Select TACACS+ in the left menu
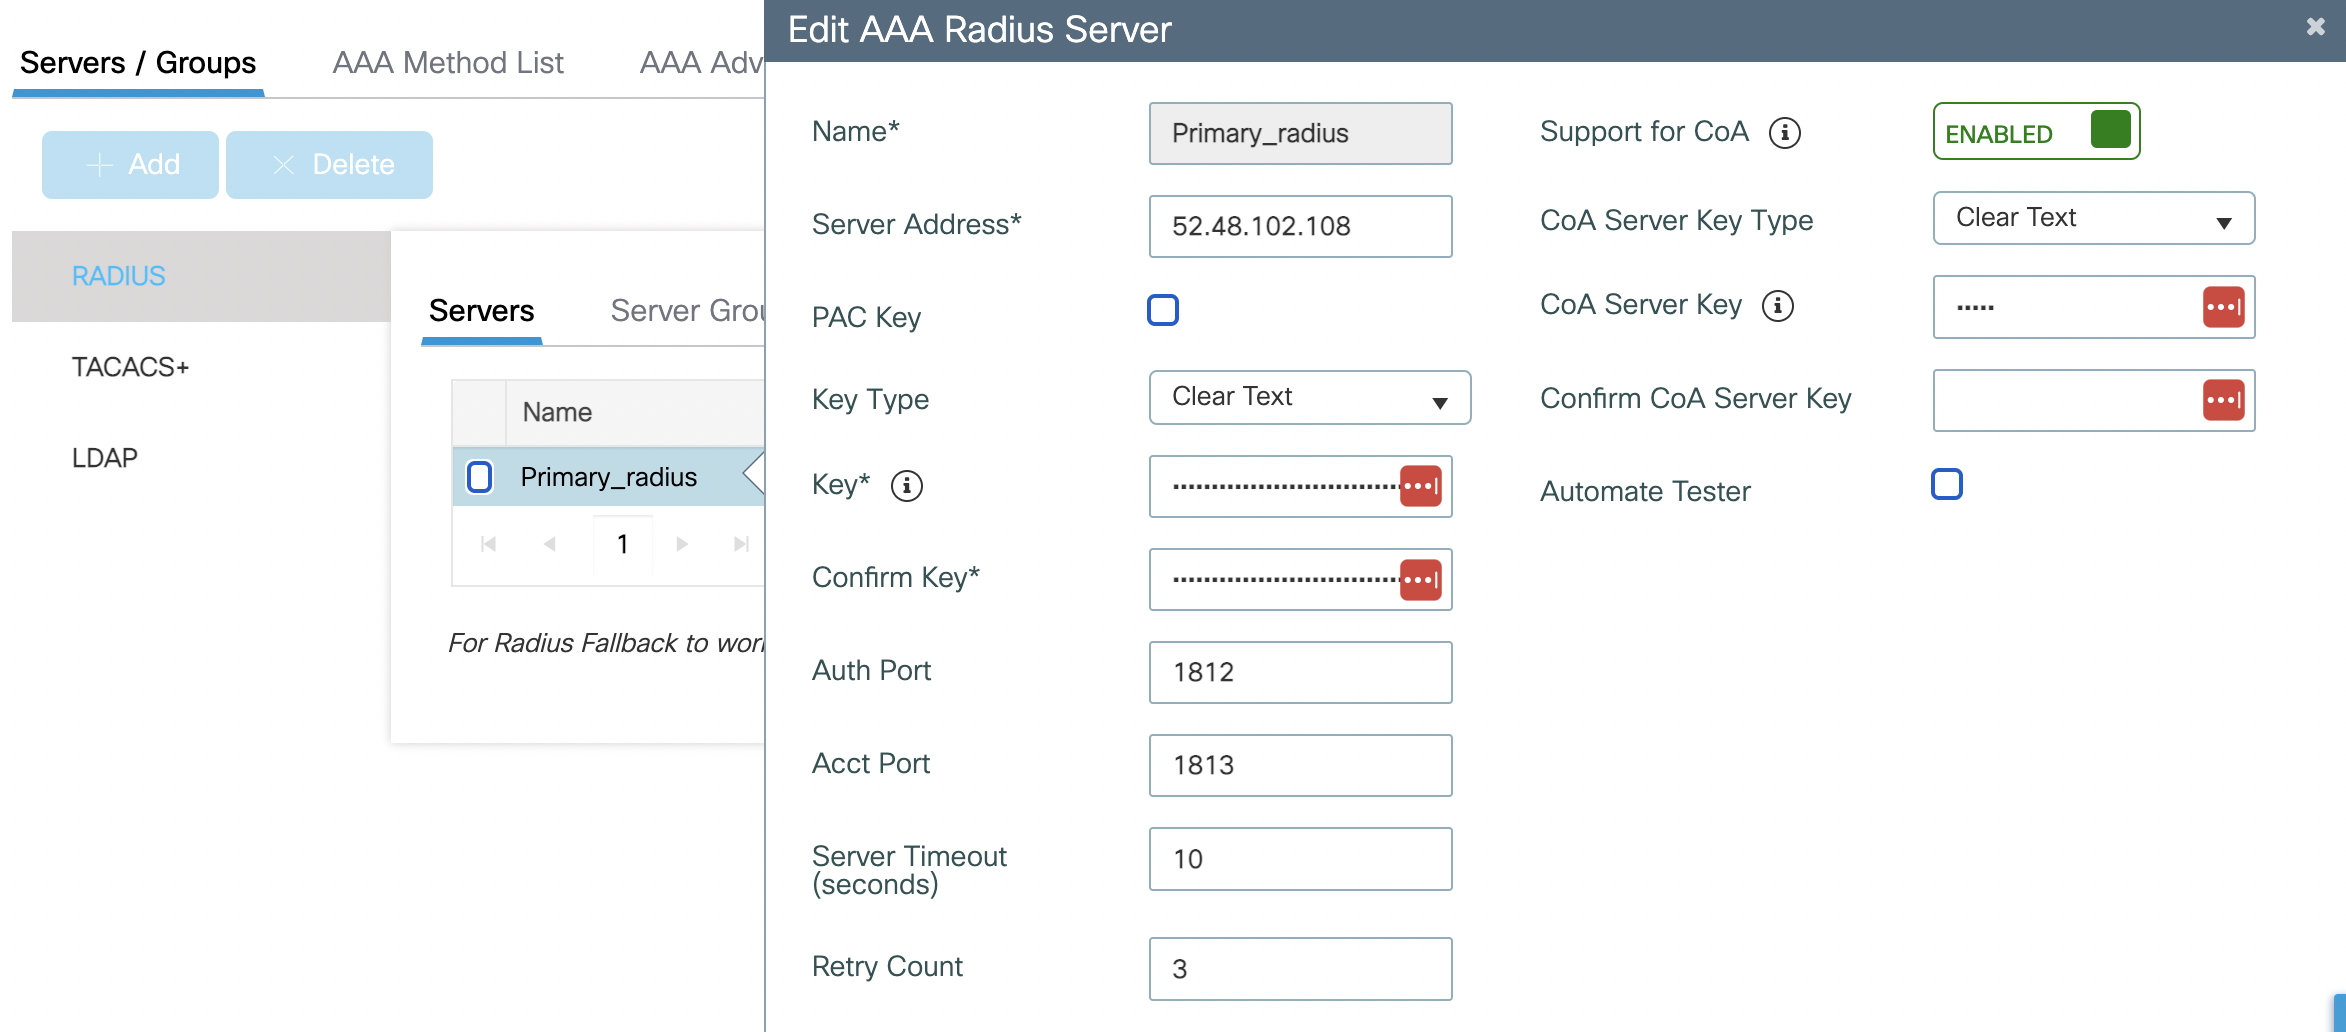Screen dimensions: 2346x1032 [130, 367]
